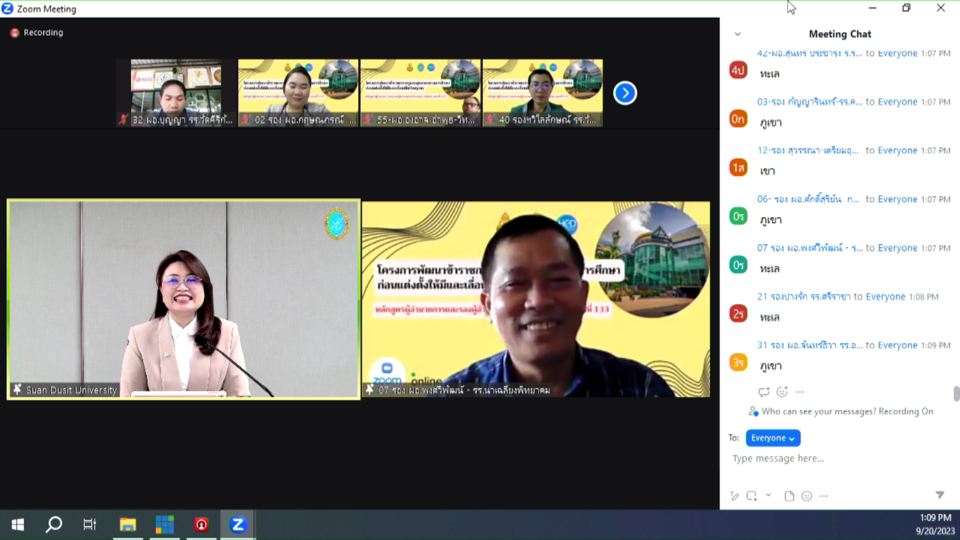Click the red 4ป avatar in chat

738,70
